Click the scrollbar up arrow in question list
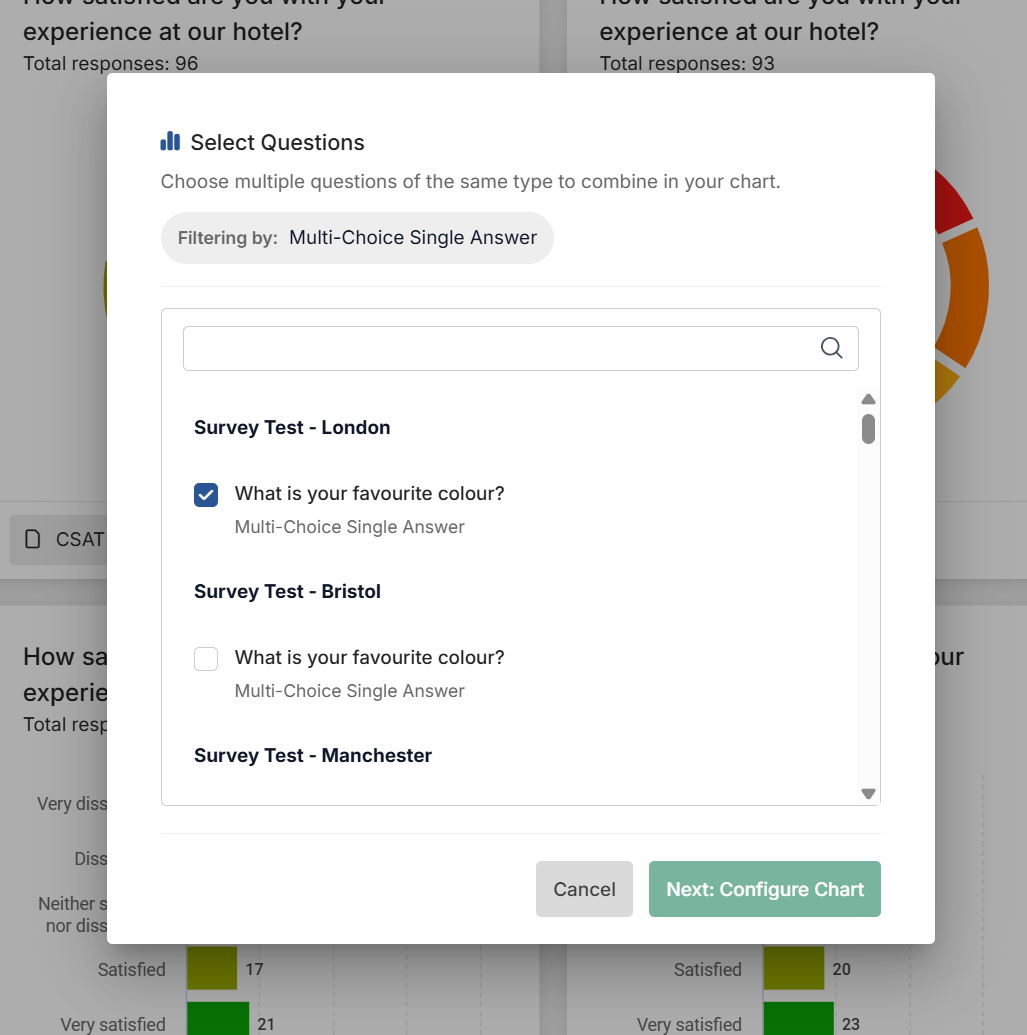1027x1035 pixels. click(x=868, y=399)
